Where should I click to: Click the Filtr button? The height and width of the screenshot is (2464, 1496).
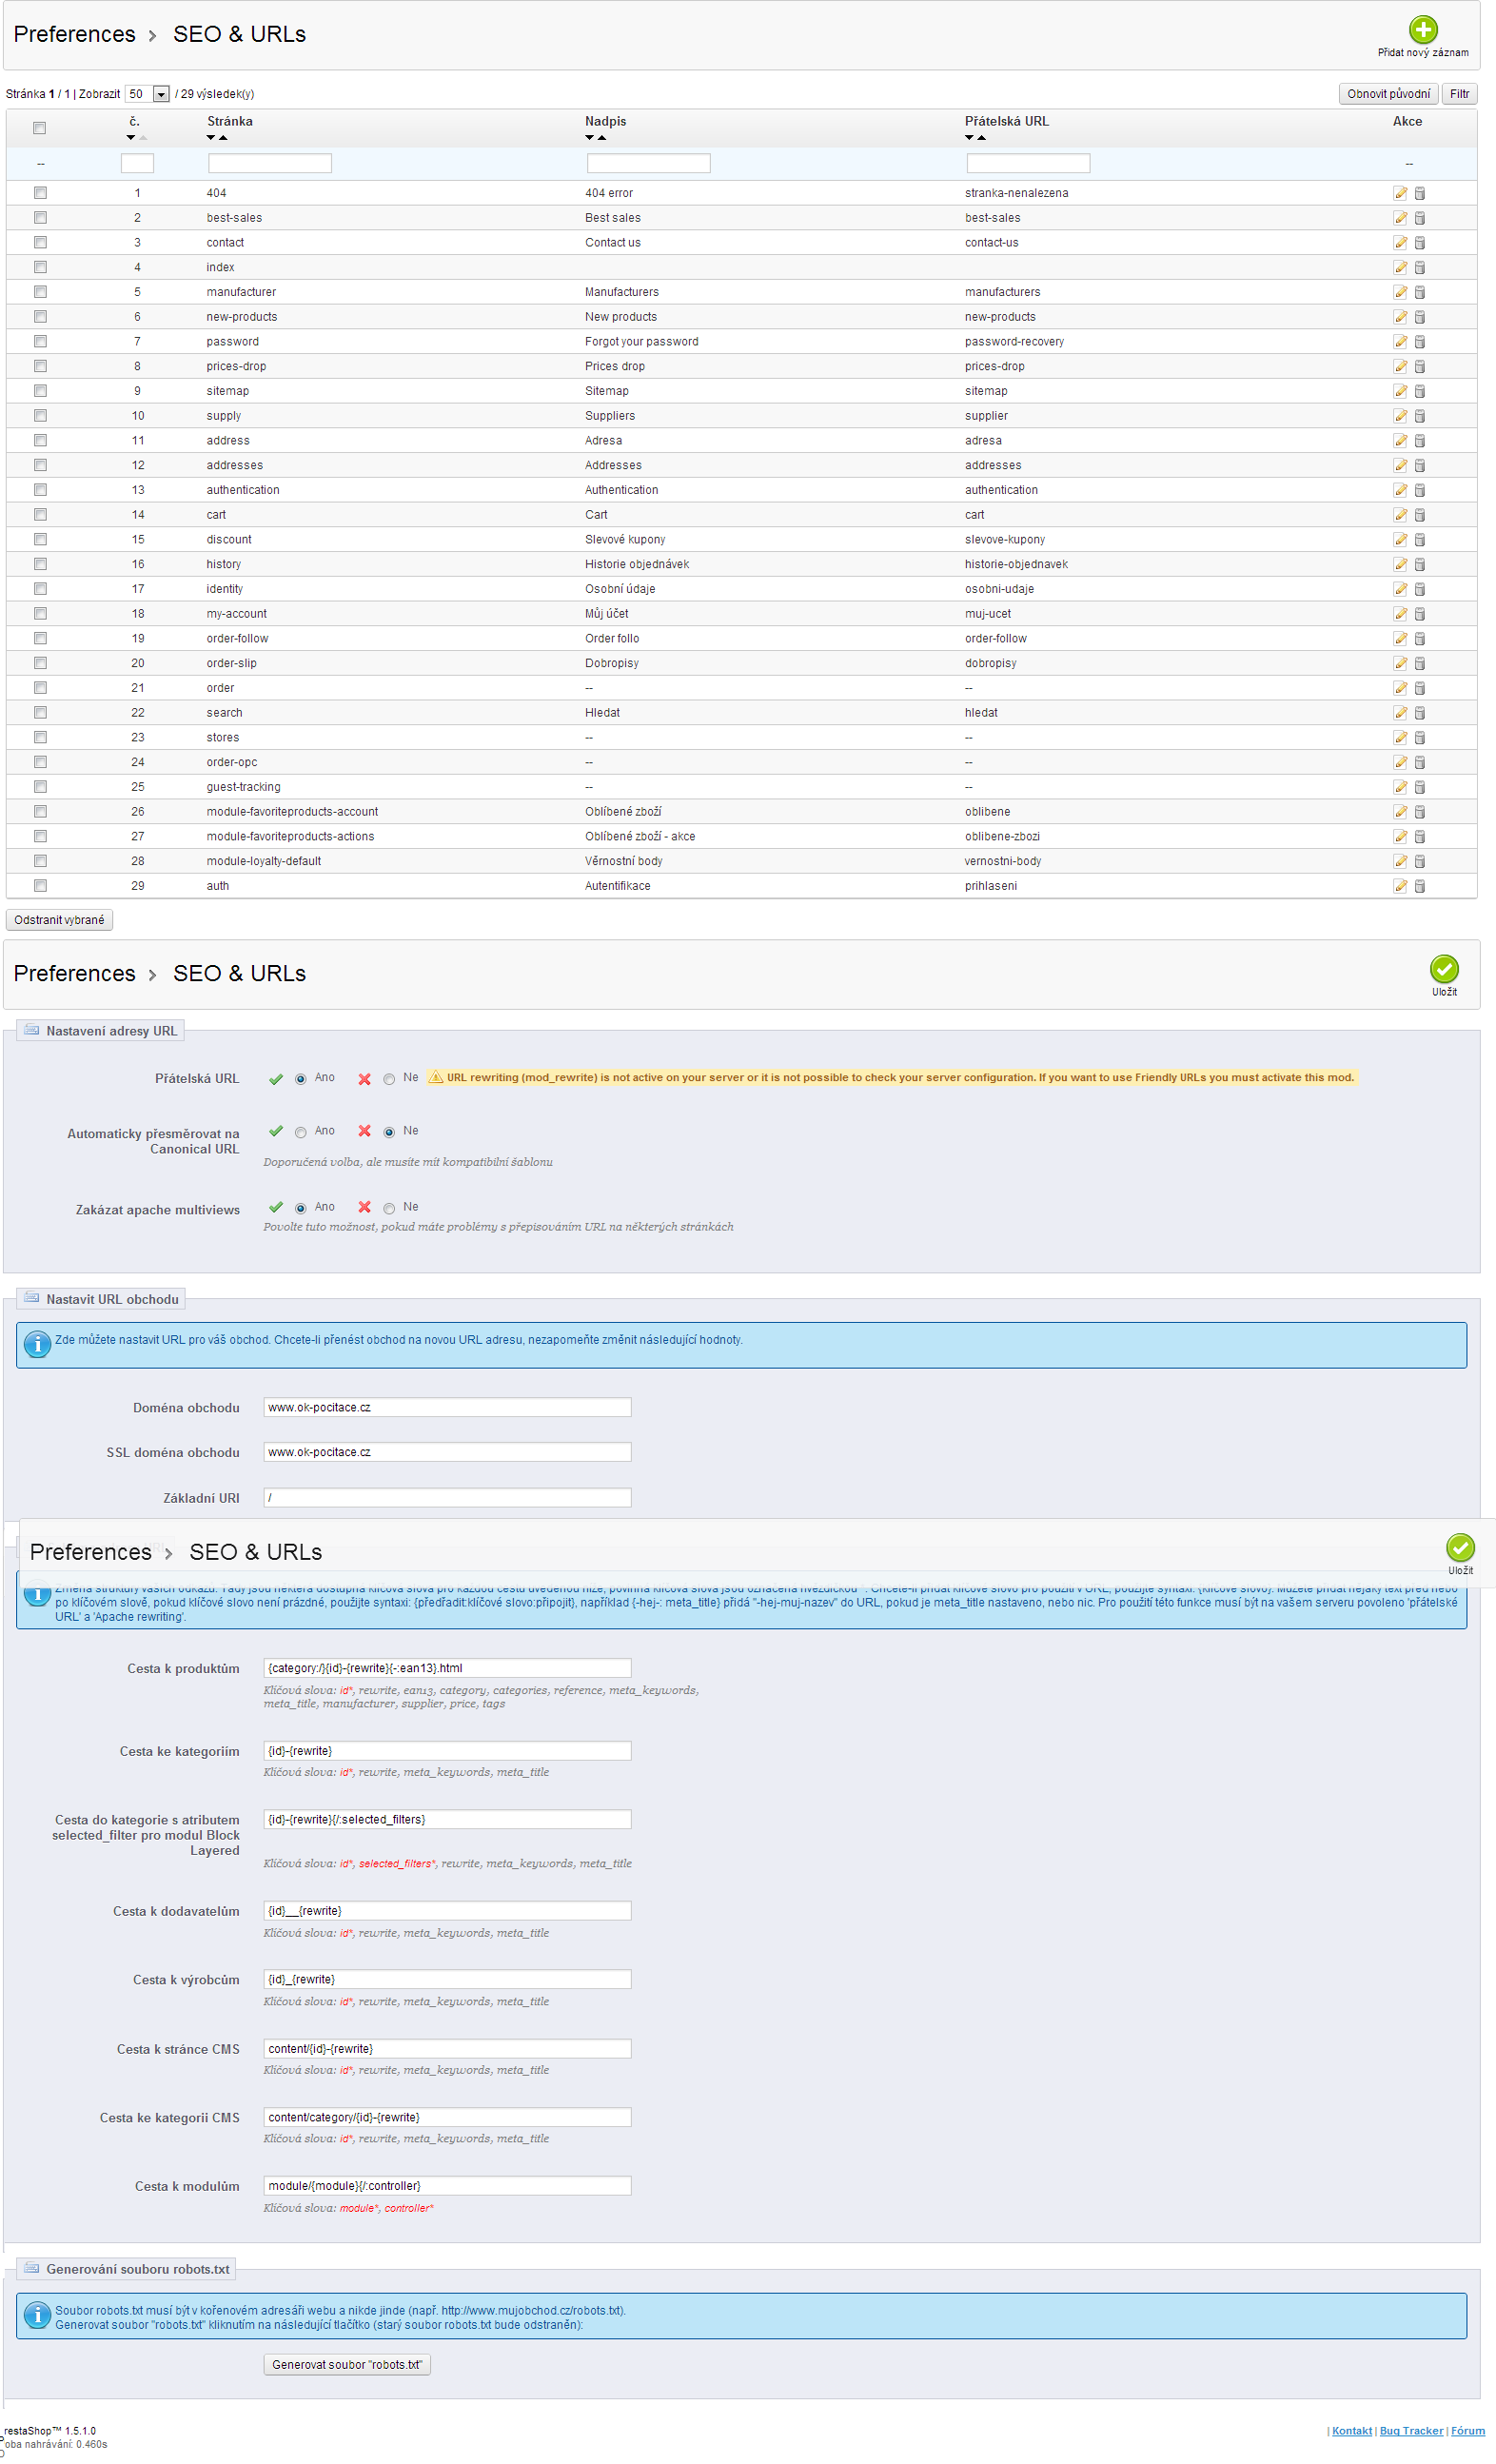(x=1460, y=94)
